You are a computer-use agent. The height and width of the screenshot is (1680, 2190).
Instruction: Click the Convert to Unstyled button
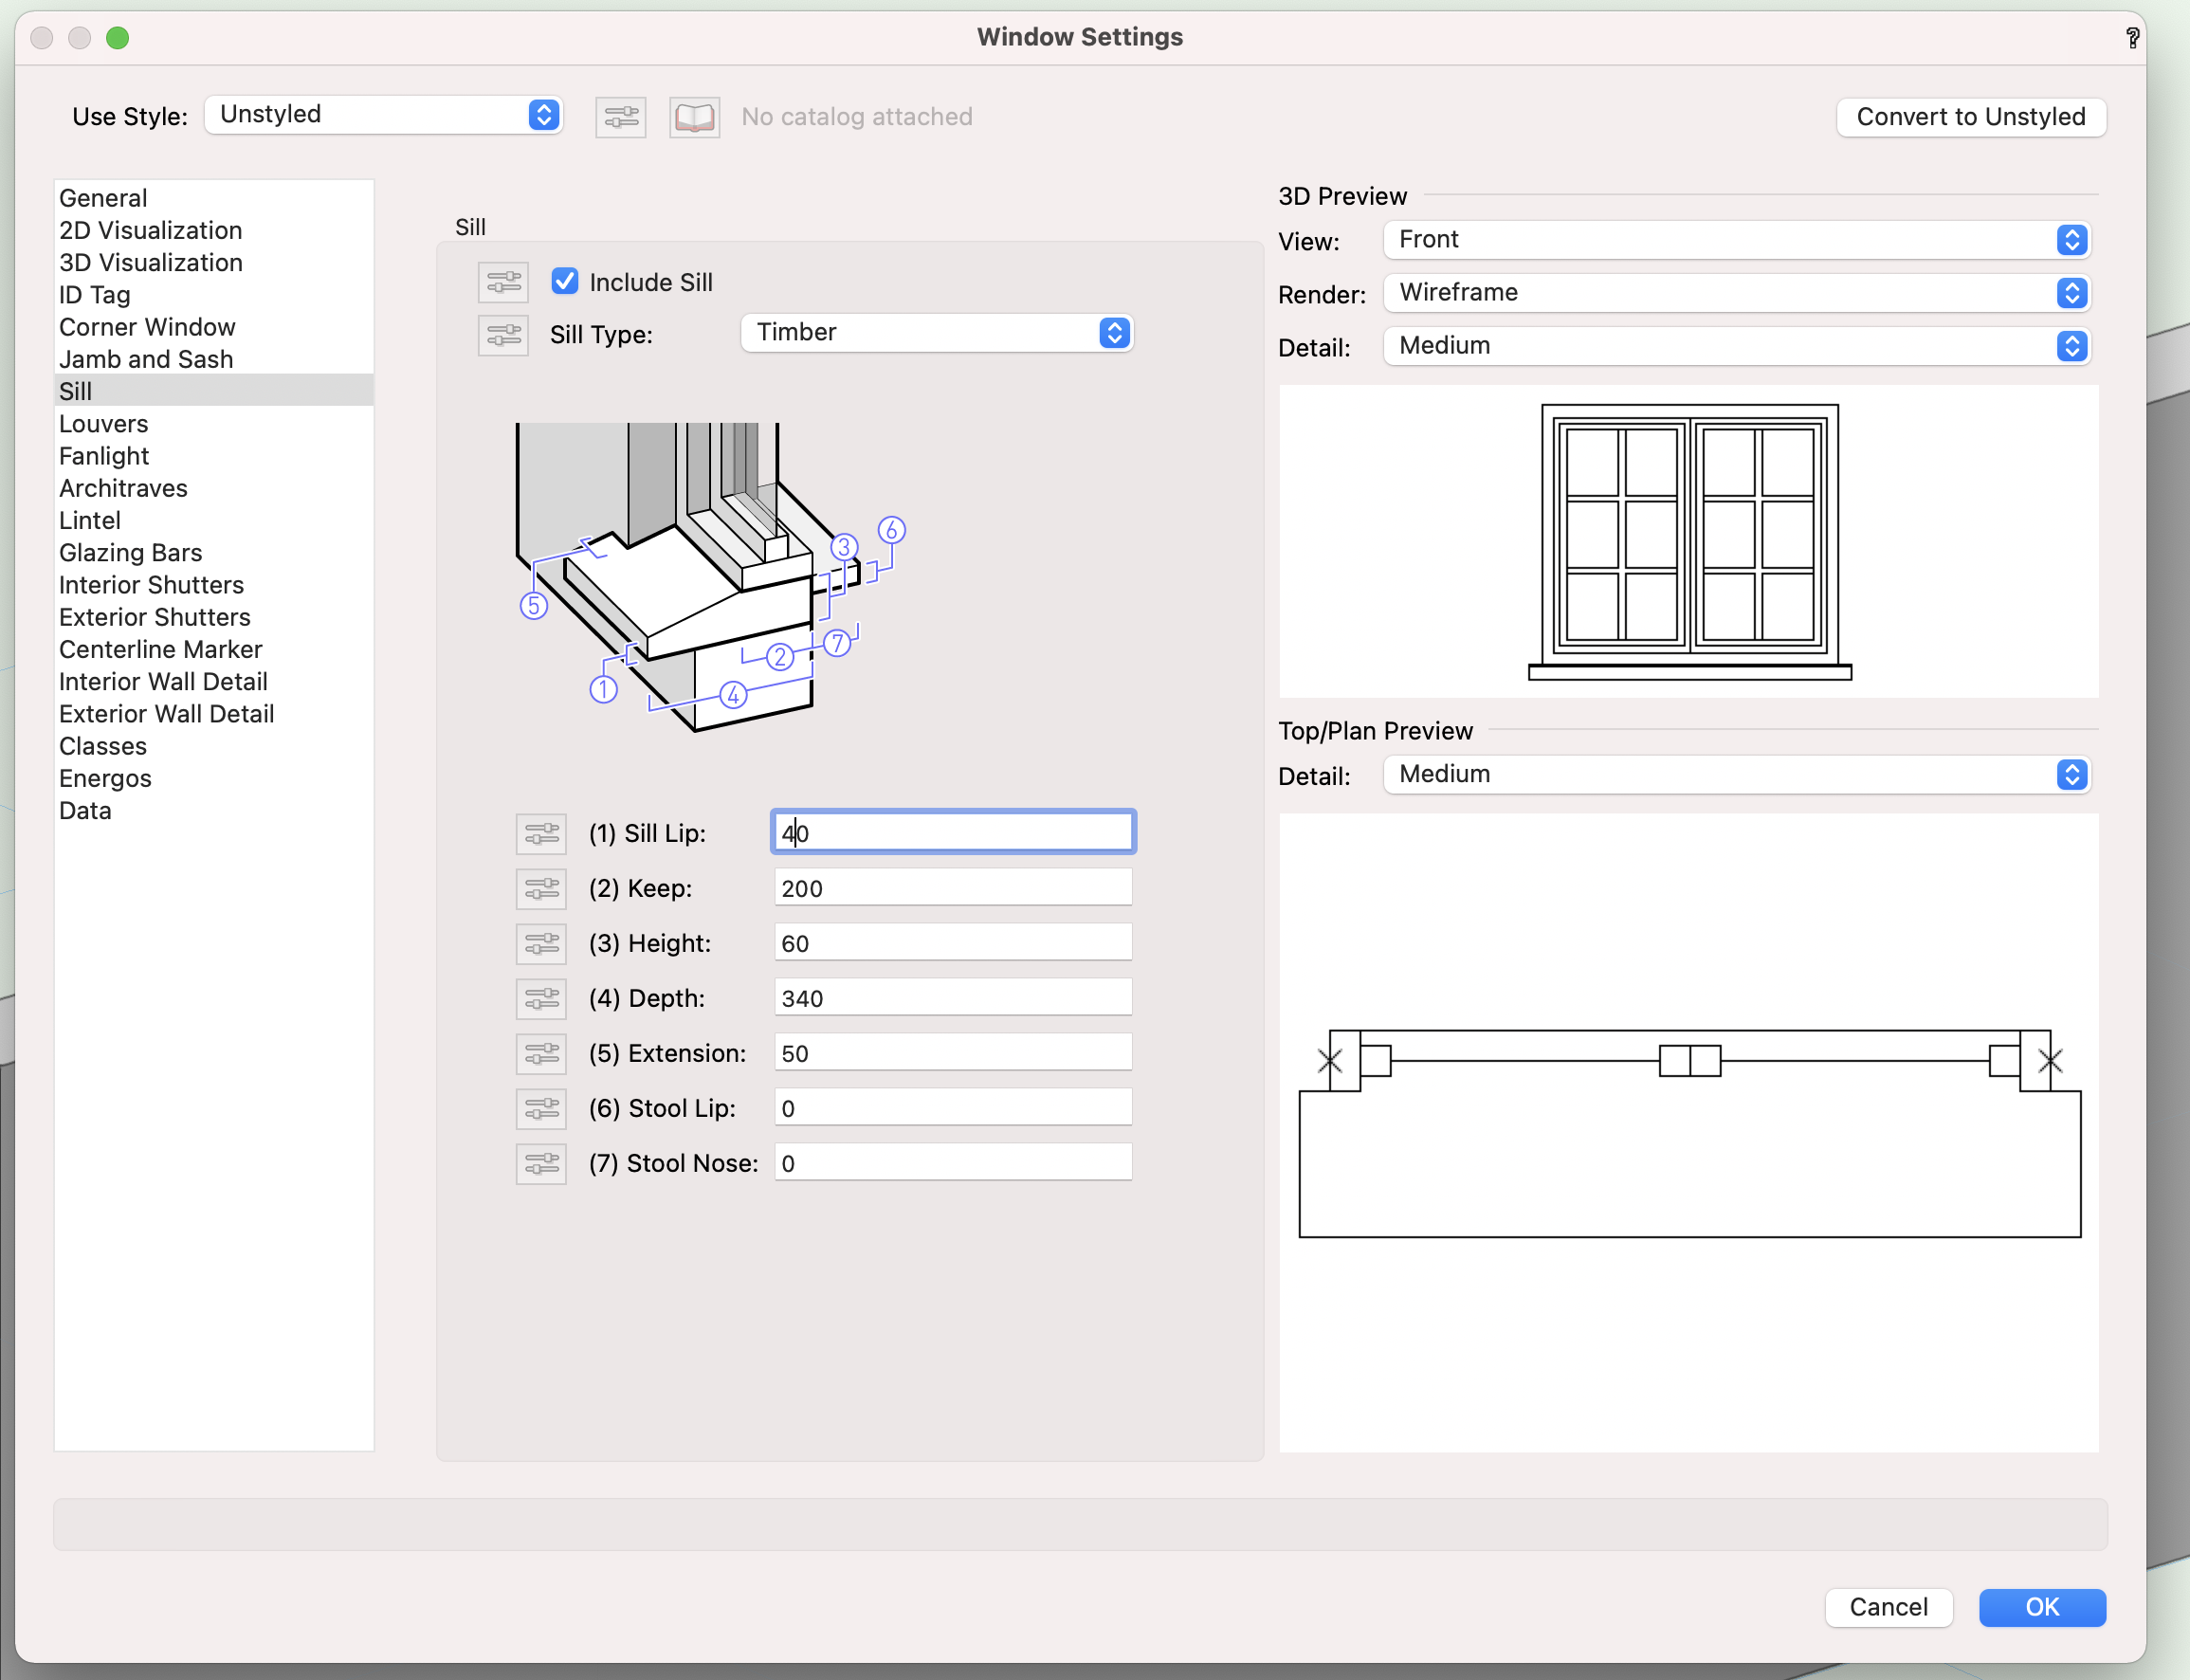click(1970, 117)
